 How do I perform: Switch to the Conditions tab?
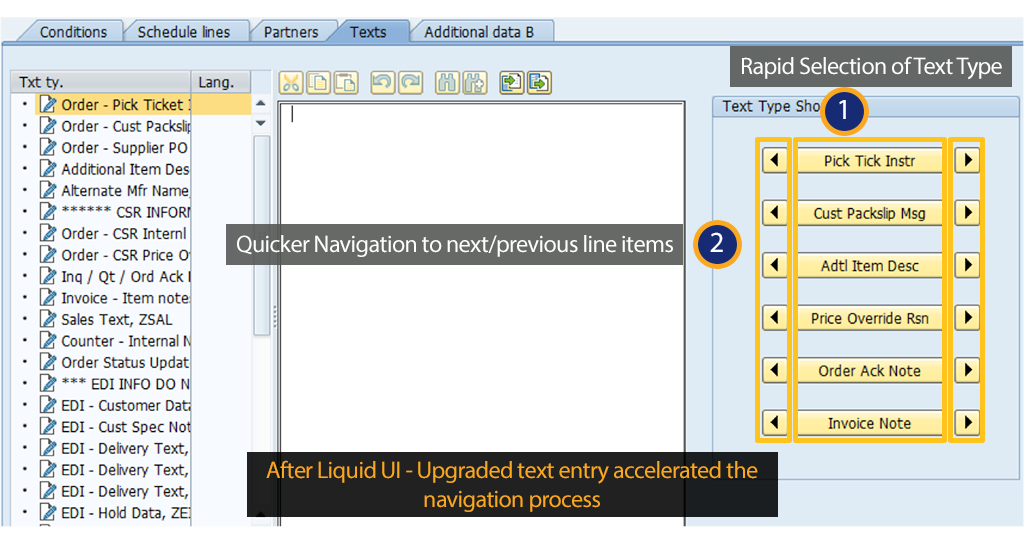[73, 32]
